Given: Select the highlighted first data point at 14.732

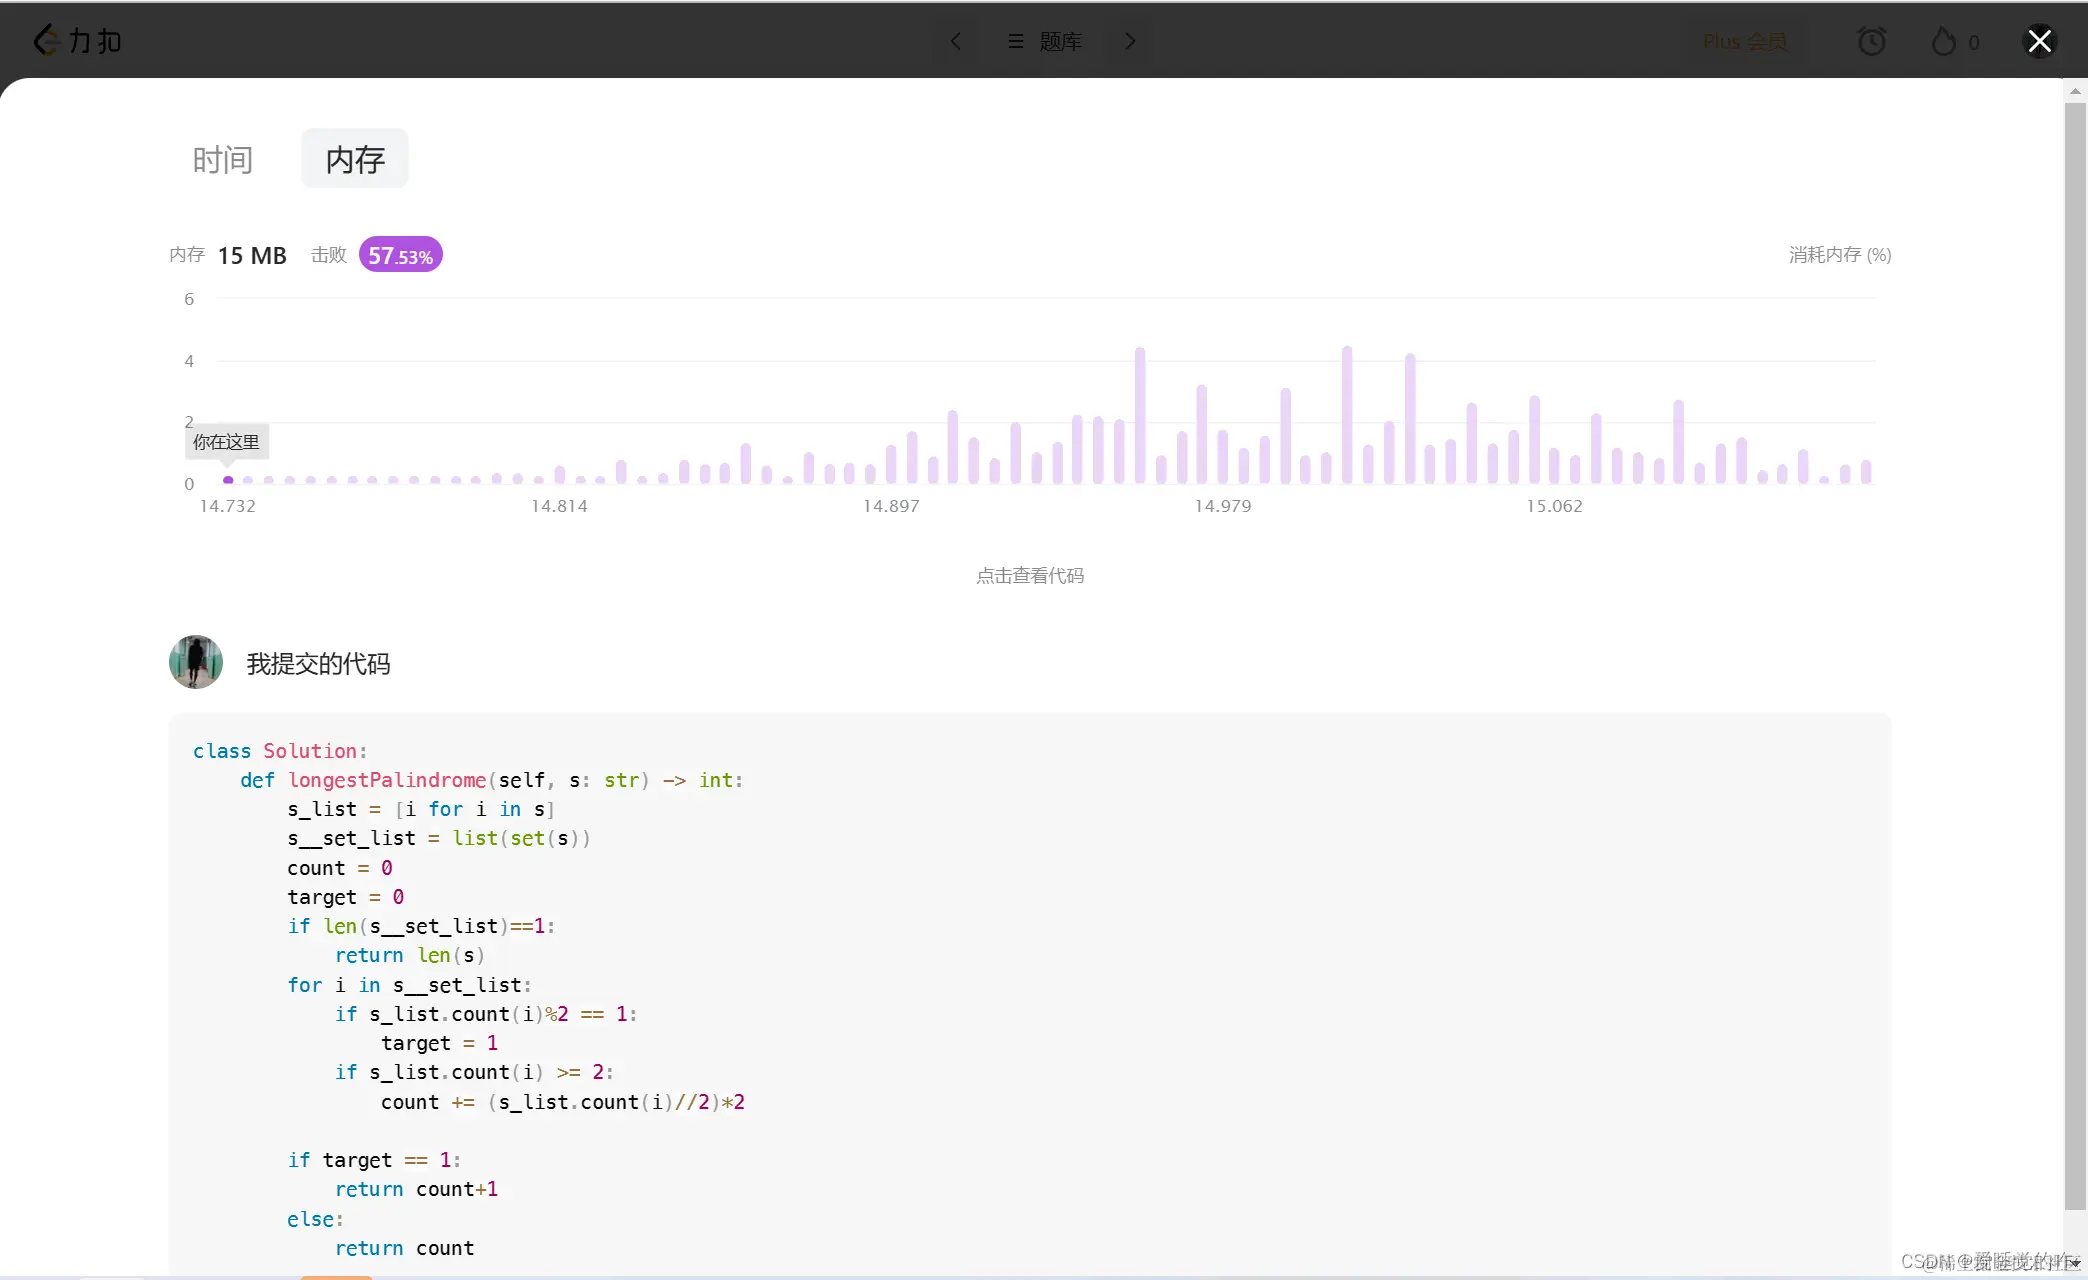Looking at the screenshot, I should click(228, 480).
